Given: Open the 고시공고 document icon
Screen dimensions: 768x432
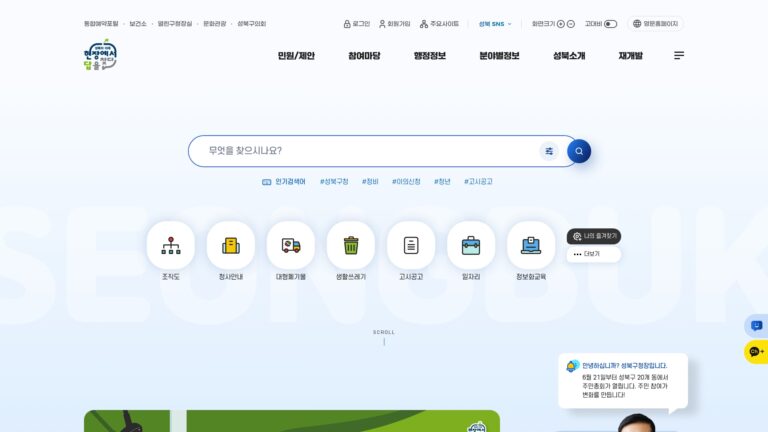Looking at the screenshot, I should click(x=411, y=245).
